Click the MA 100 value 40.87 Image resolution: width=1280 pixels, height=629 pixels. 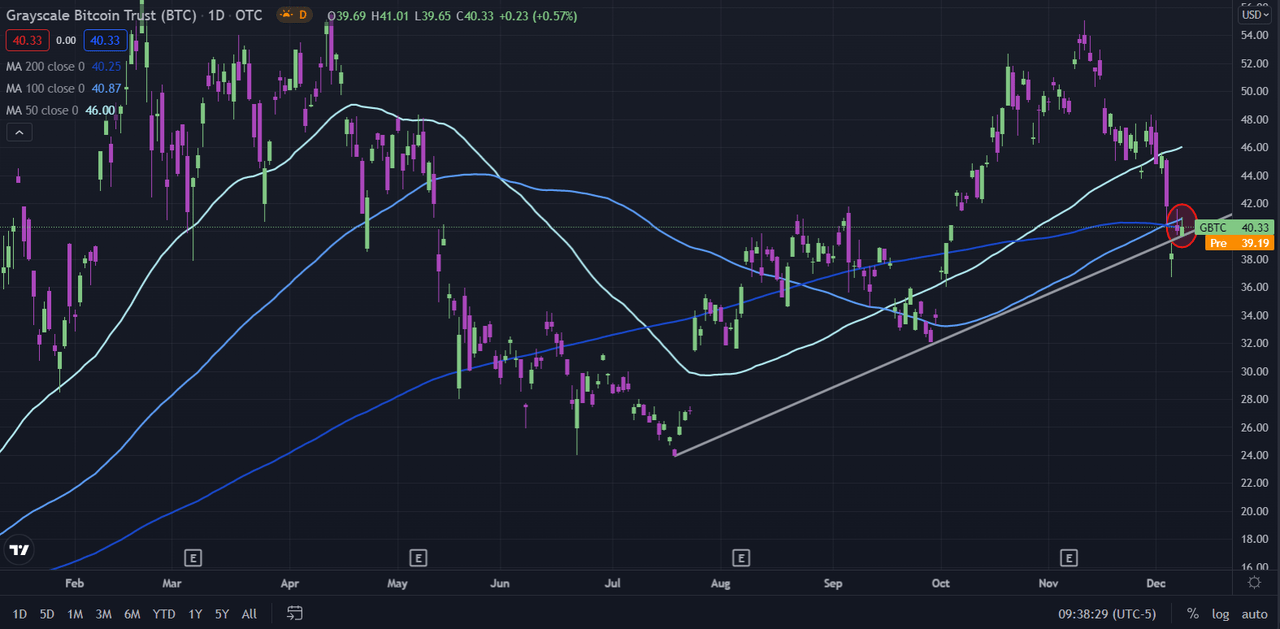pos(106,88)
